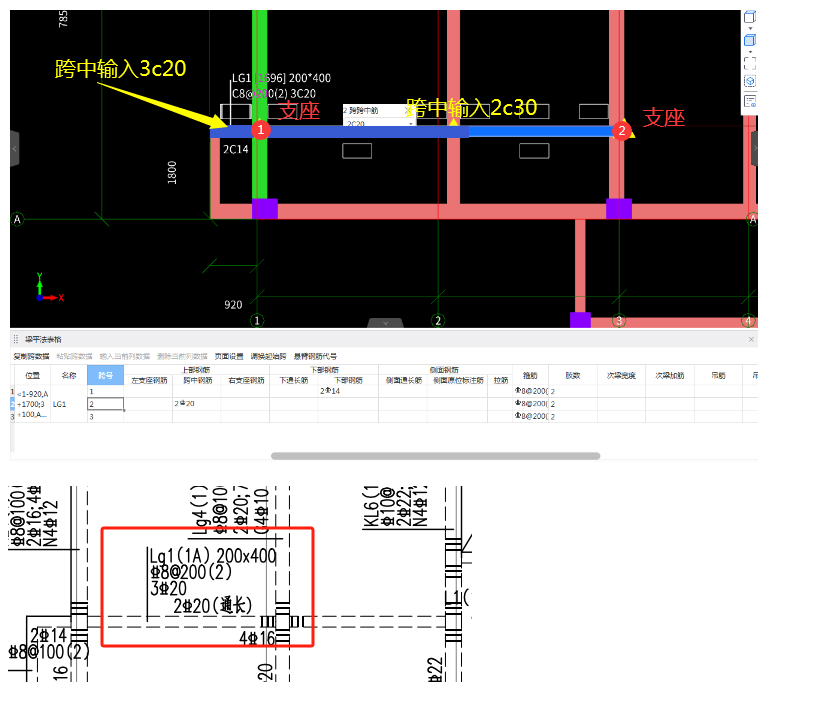Image resolution: width=822 pixels, height=720 pixels.
Task: Expand the left side panel handle
Action: [x=15, y=148]
